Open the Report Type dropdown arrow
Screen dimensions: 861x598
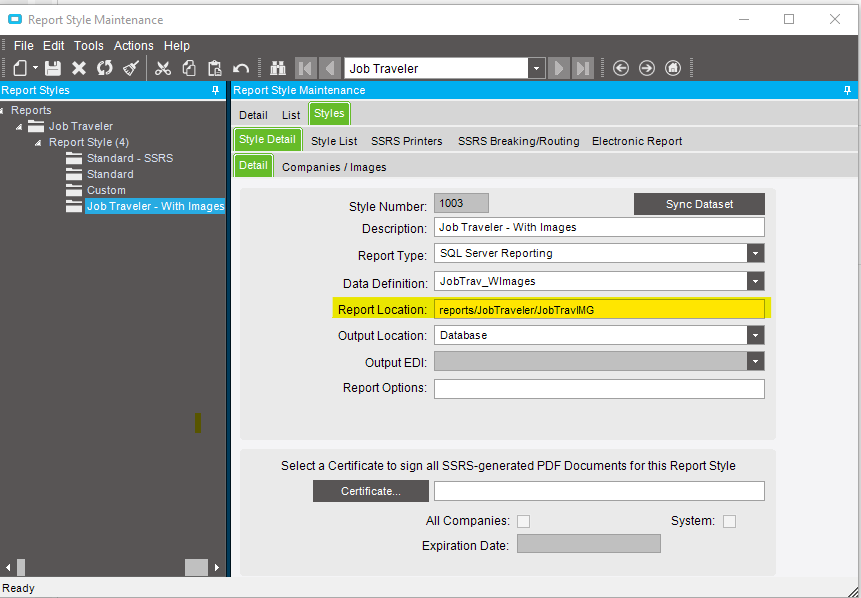756,254
